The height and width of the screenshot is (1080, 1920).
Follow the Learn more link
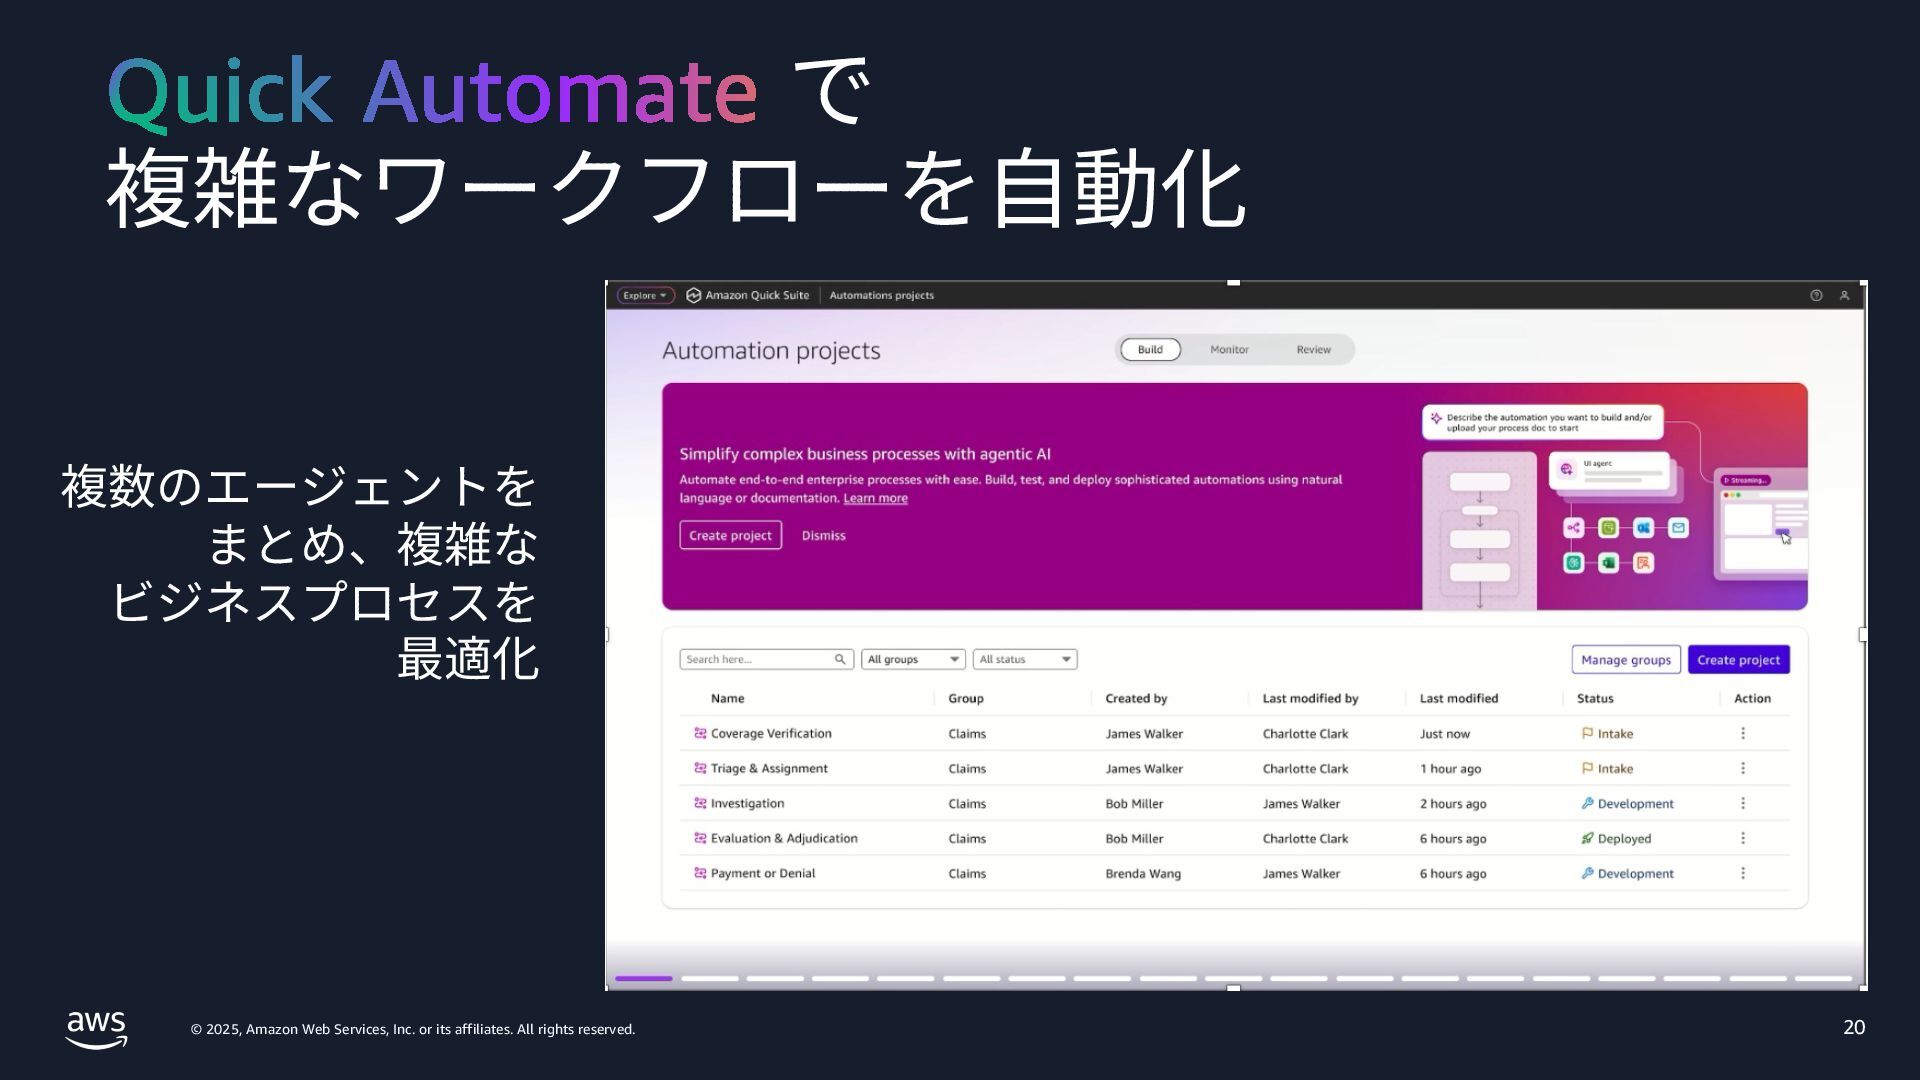coord(875,498)
